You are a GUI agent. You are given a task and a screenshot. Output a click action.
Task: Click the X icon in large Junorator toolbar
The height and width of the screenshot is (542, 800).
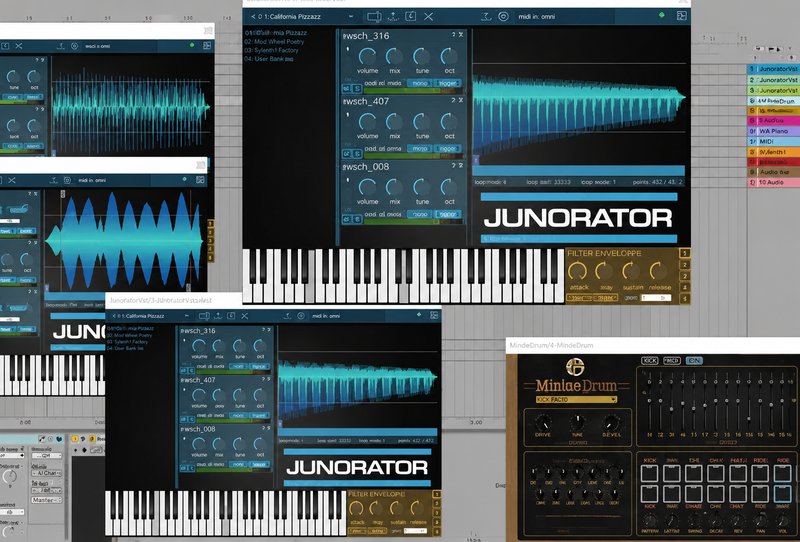click(x=429, y=16)
